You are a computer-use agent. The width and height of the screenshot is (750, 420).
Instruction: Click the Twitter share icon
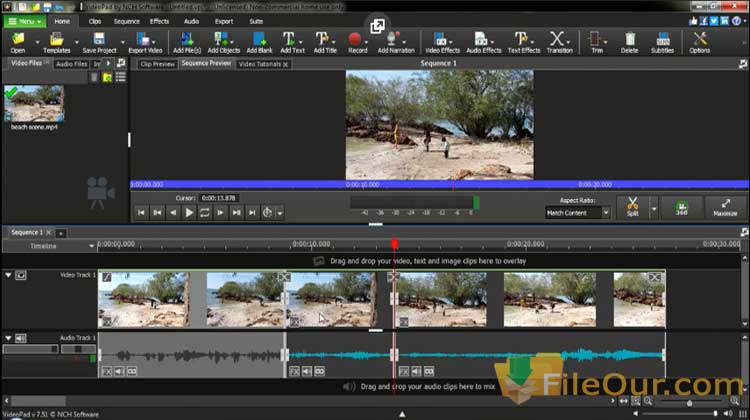click(x=714, y=21)
